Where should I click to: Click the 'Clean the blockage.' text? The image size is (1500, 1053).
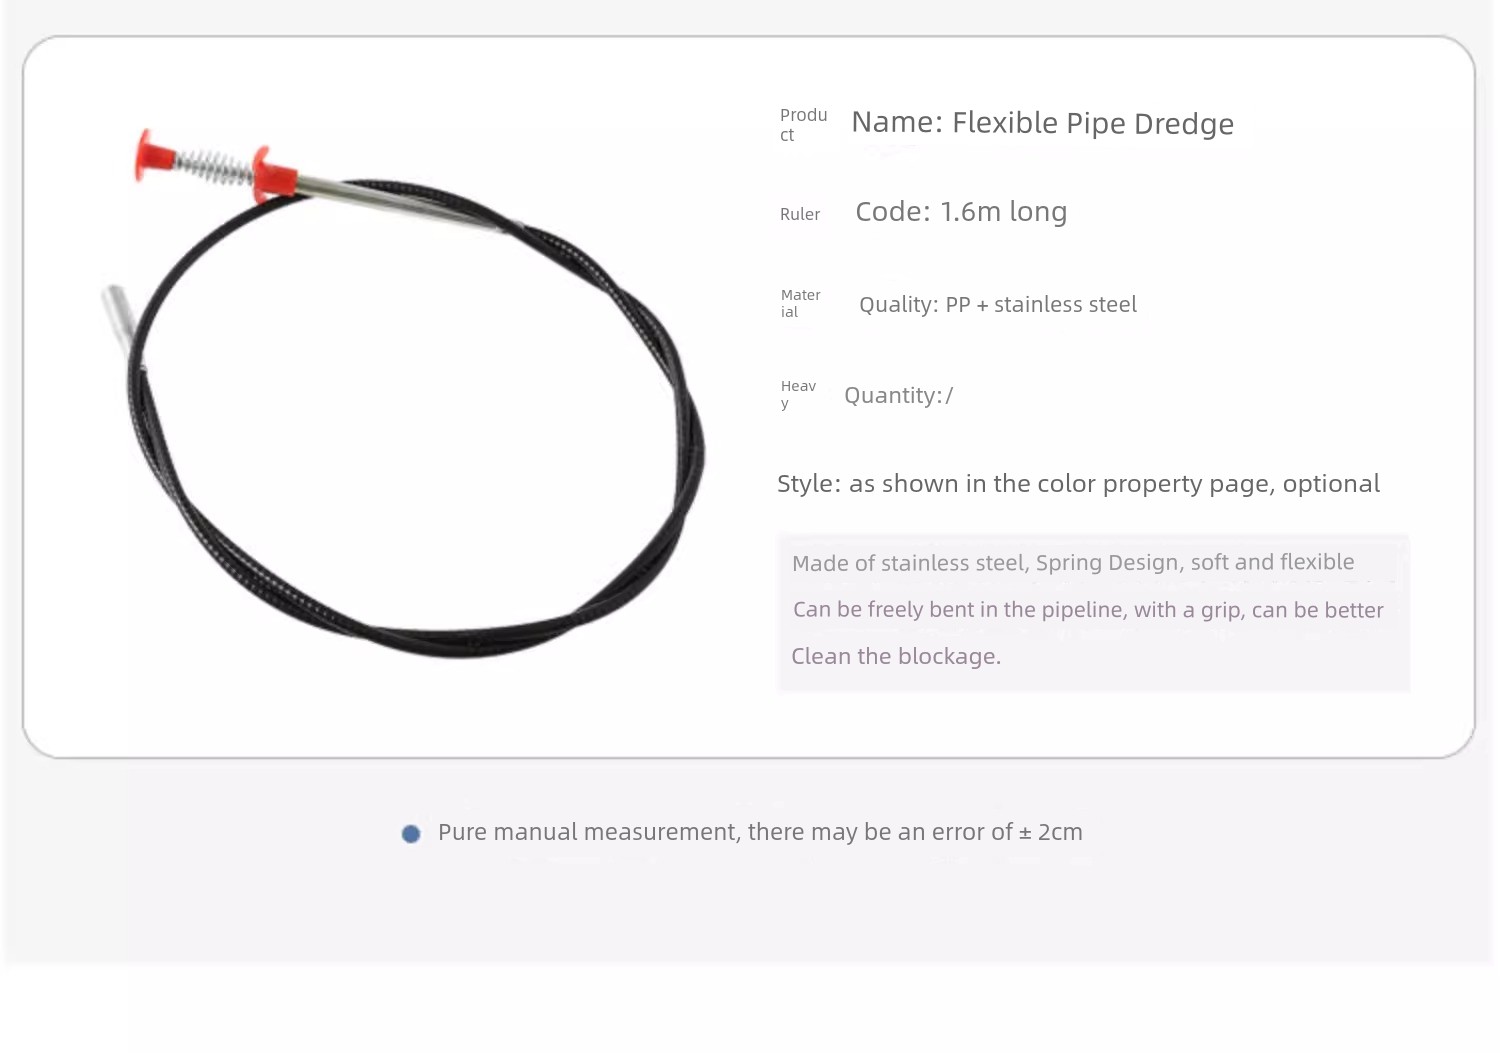tap(896, 657)
